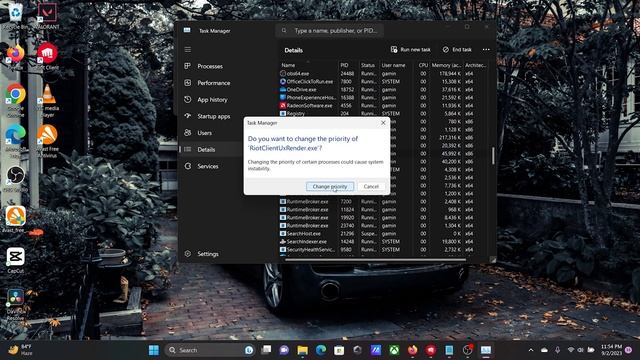
Task: Cancel the change priority dialog
Action: 371,187
